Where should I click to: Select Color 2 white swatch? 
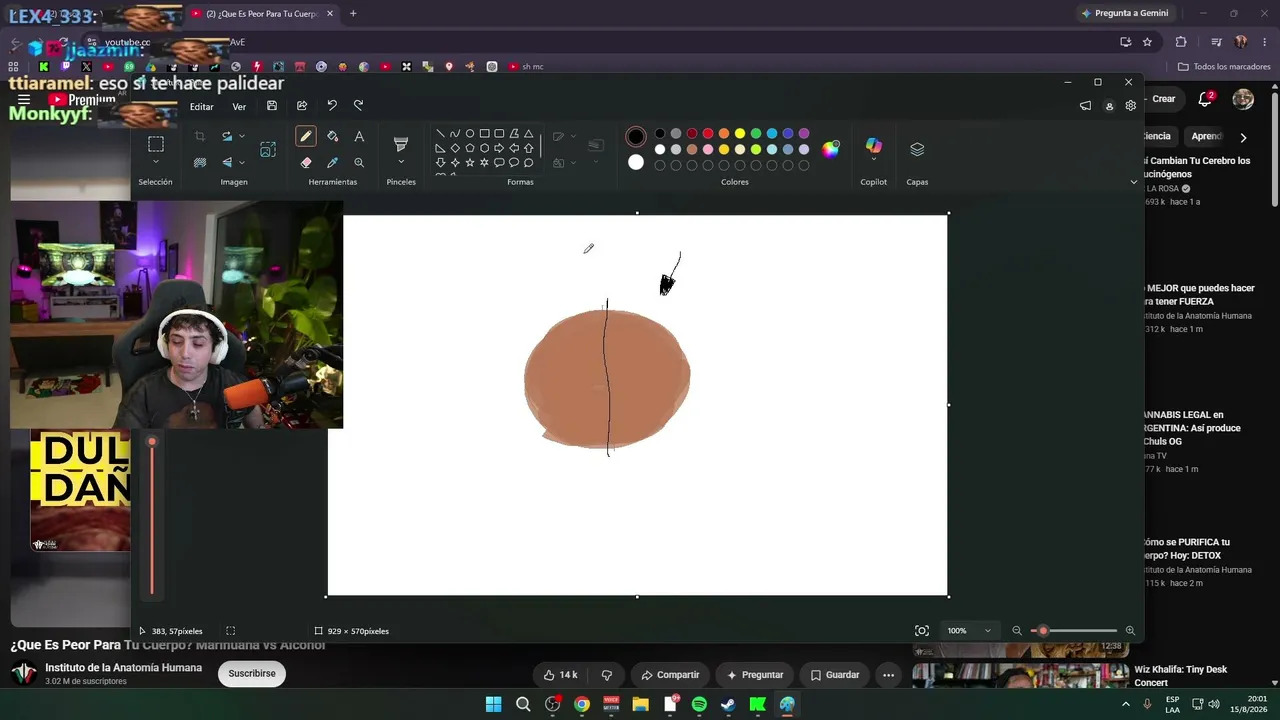[636, 162]
